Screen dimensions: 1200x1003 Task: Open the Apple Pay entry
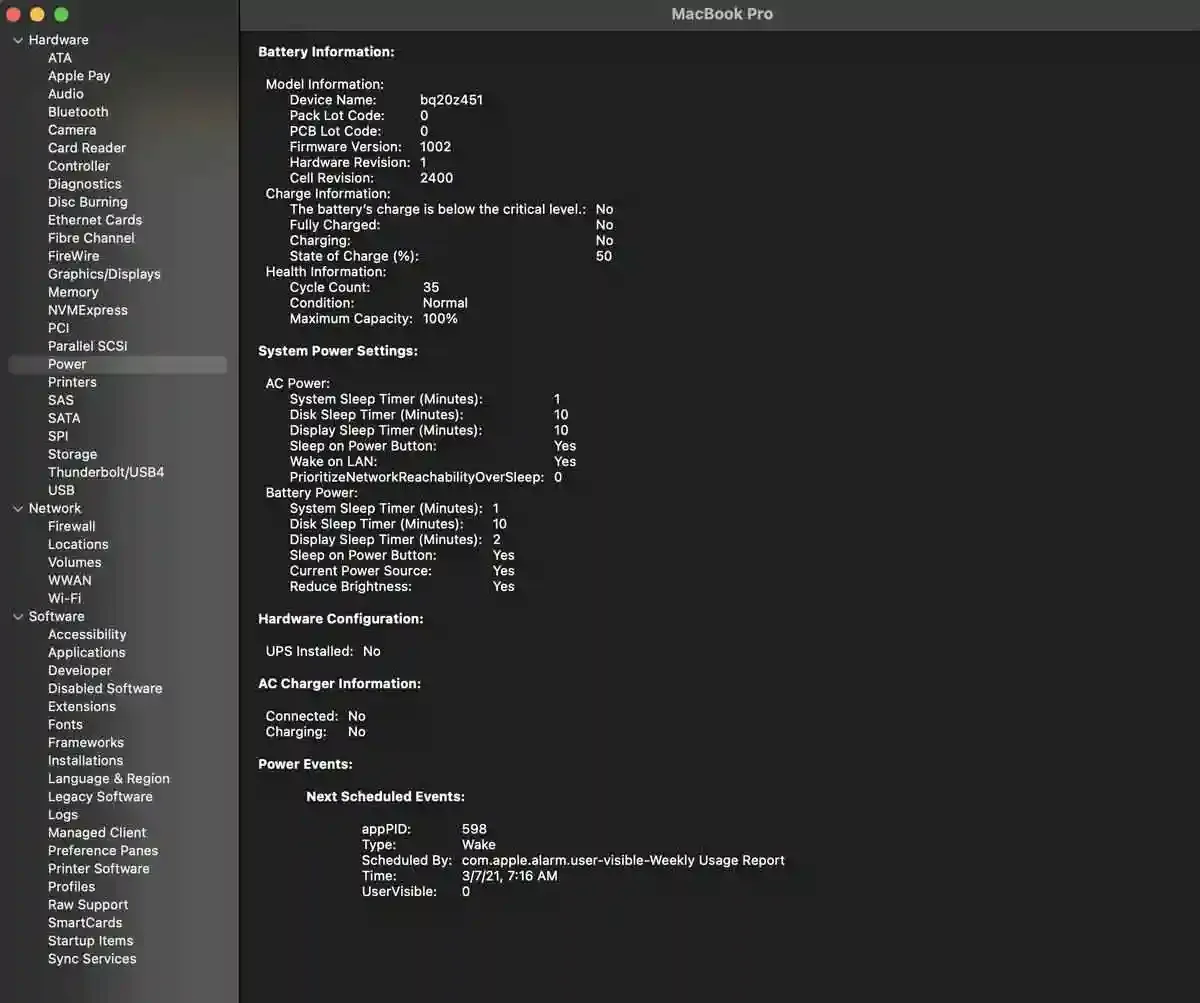[x=79, y=76]
